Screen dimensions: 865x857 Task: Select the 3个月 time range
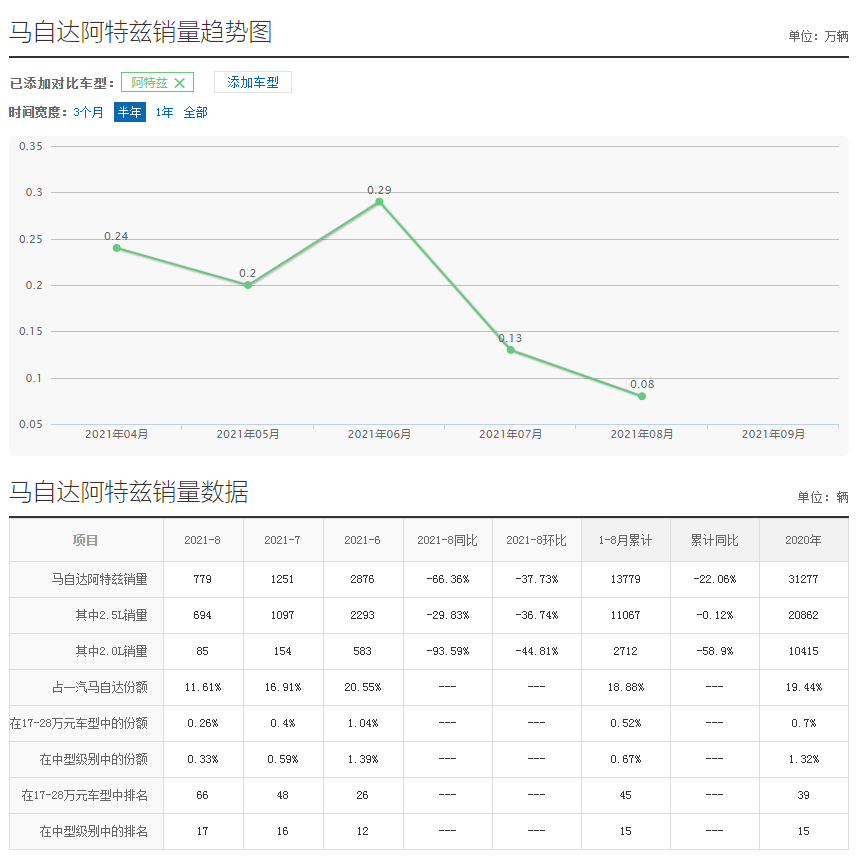coord(88,113)
